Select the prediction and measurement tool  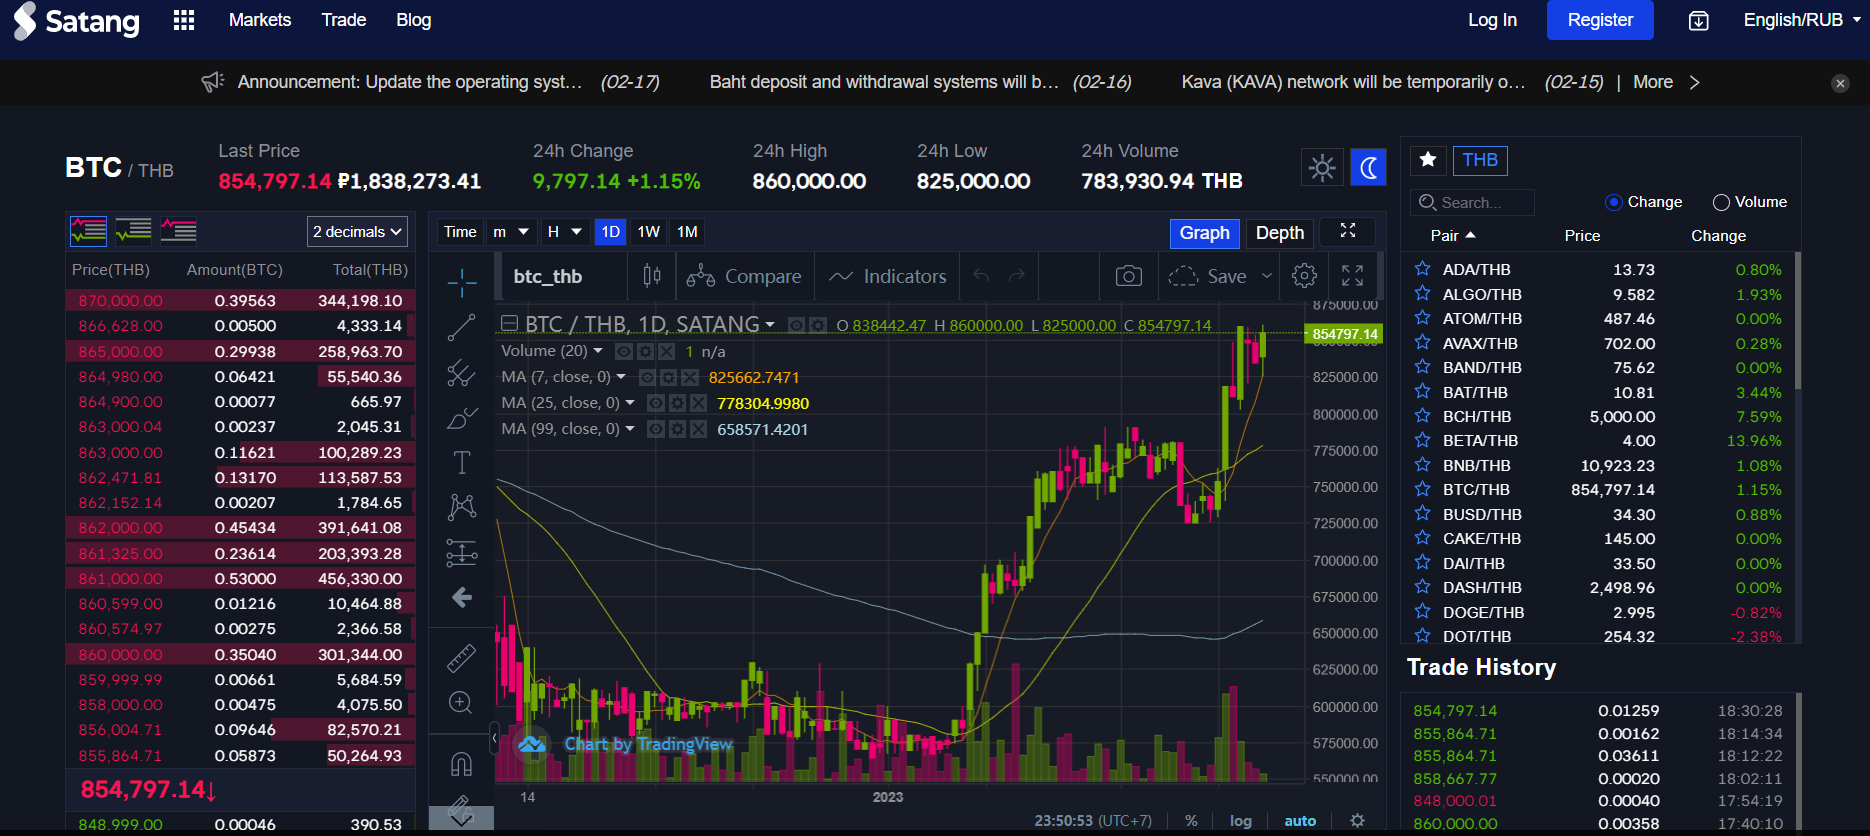click(461, 552)
